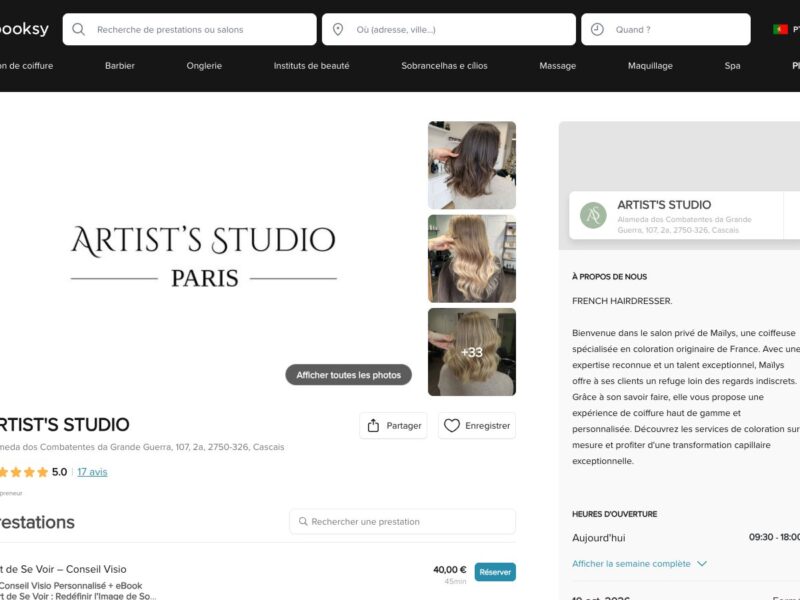
Task: Click the magnifier icon in services search
Action: pos(79,29)
